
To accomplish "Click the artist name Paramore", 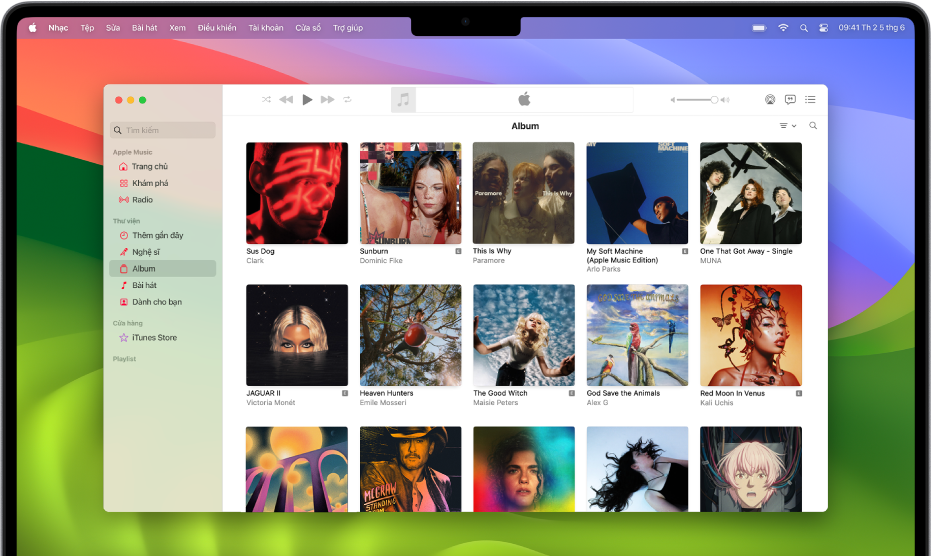I will click(x=489, y=260).
